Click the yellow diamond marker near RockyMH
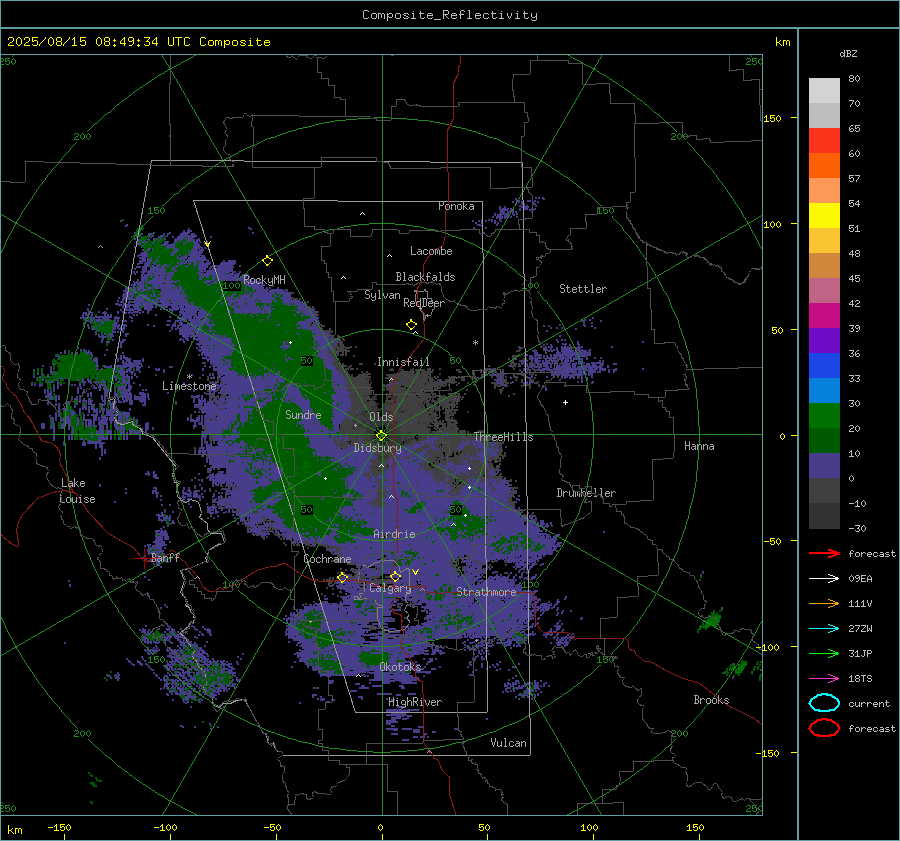Viewport: 900px width, 841px height. point(267,261)
